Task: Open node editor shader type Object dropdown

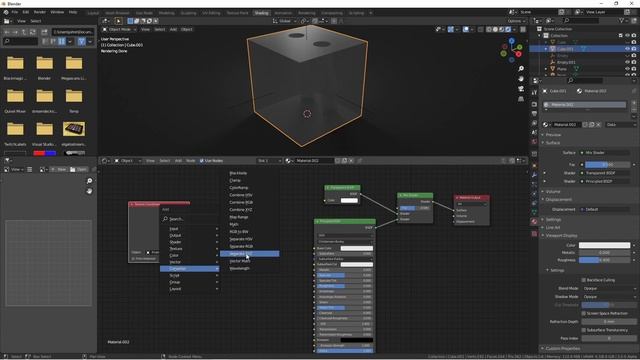Action: click(127, 161)
